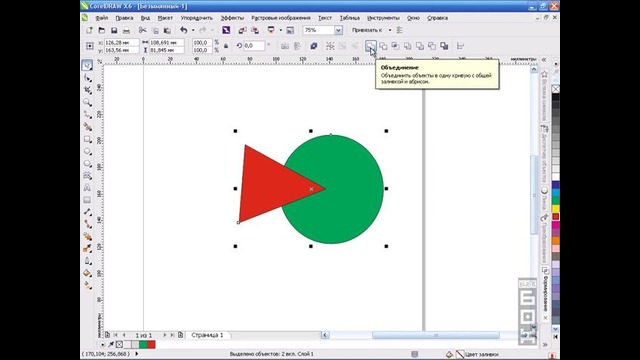Image resolution: width=640 pixels, height=360 pixels.
Task: Click the rotation angle field
Action: pos(254,46)
